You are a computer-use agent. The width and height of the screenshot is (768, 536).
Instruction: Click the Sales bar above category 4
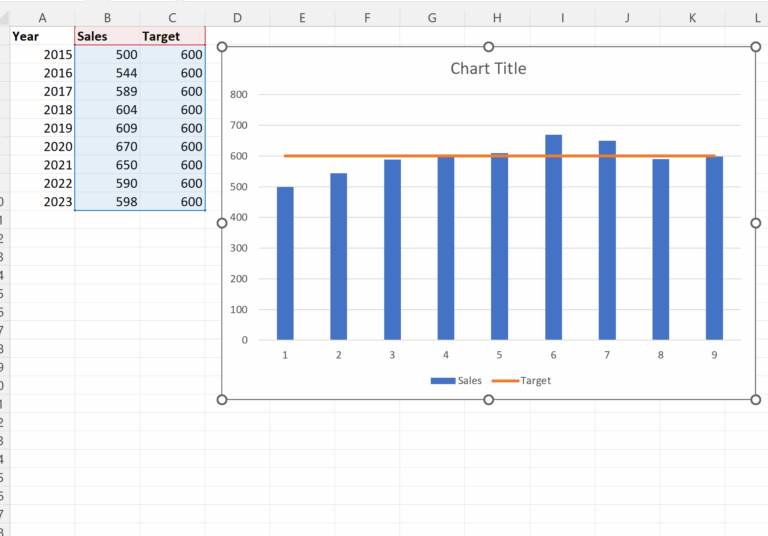coord(446,247)
